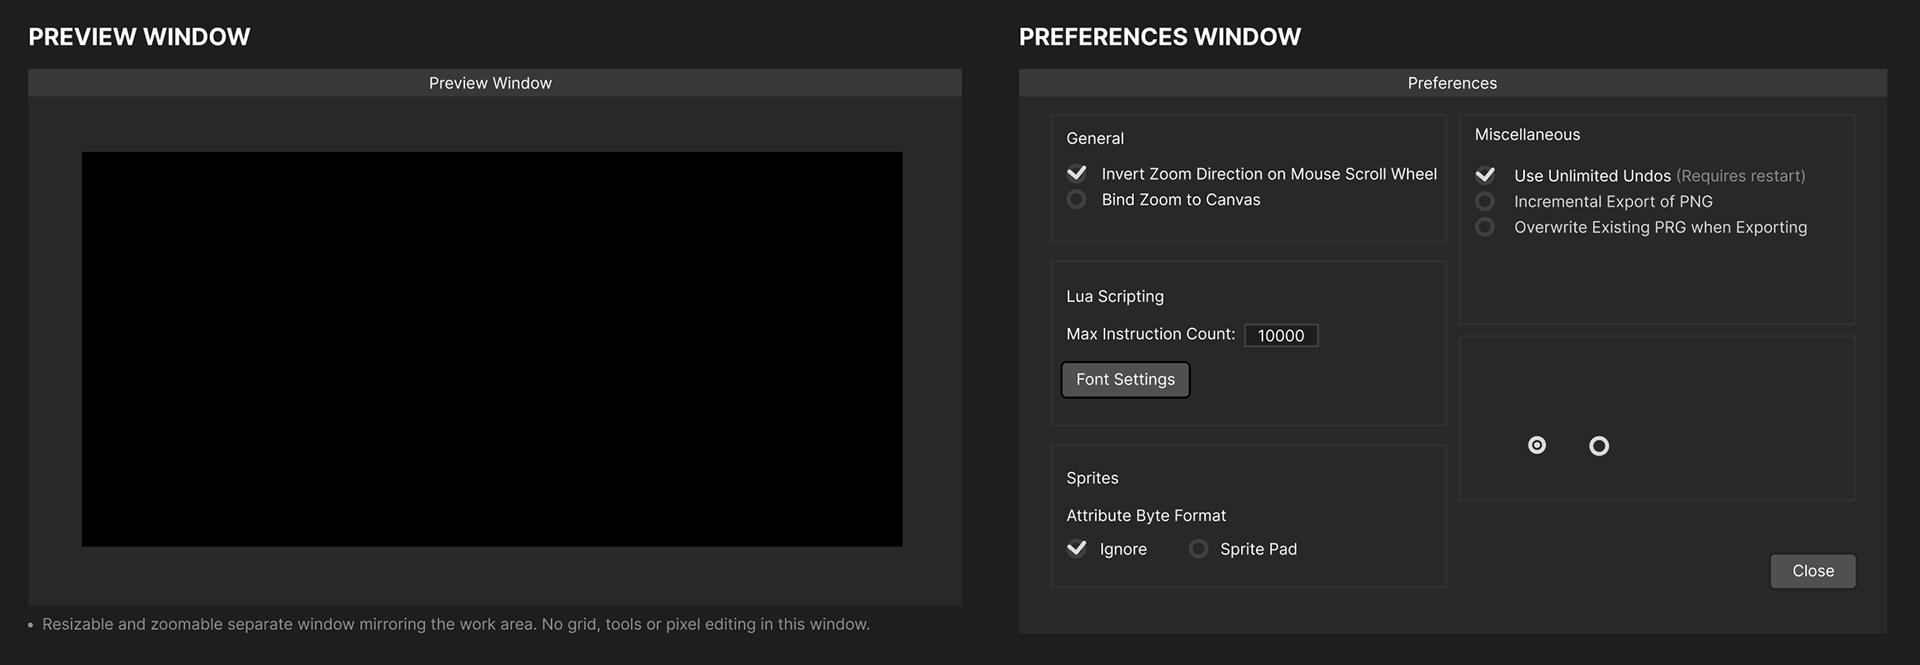Open Font Settings
Screen dimensions: 1920x665
(x=1125, y=380)
